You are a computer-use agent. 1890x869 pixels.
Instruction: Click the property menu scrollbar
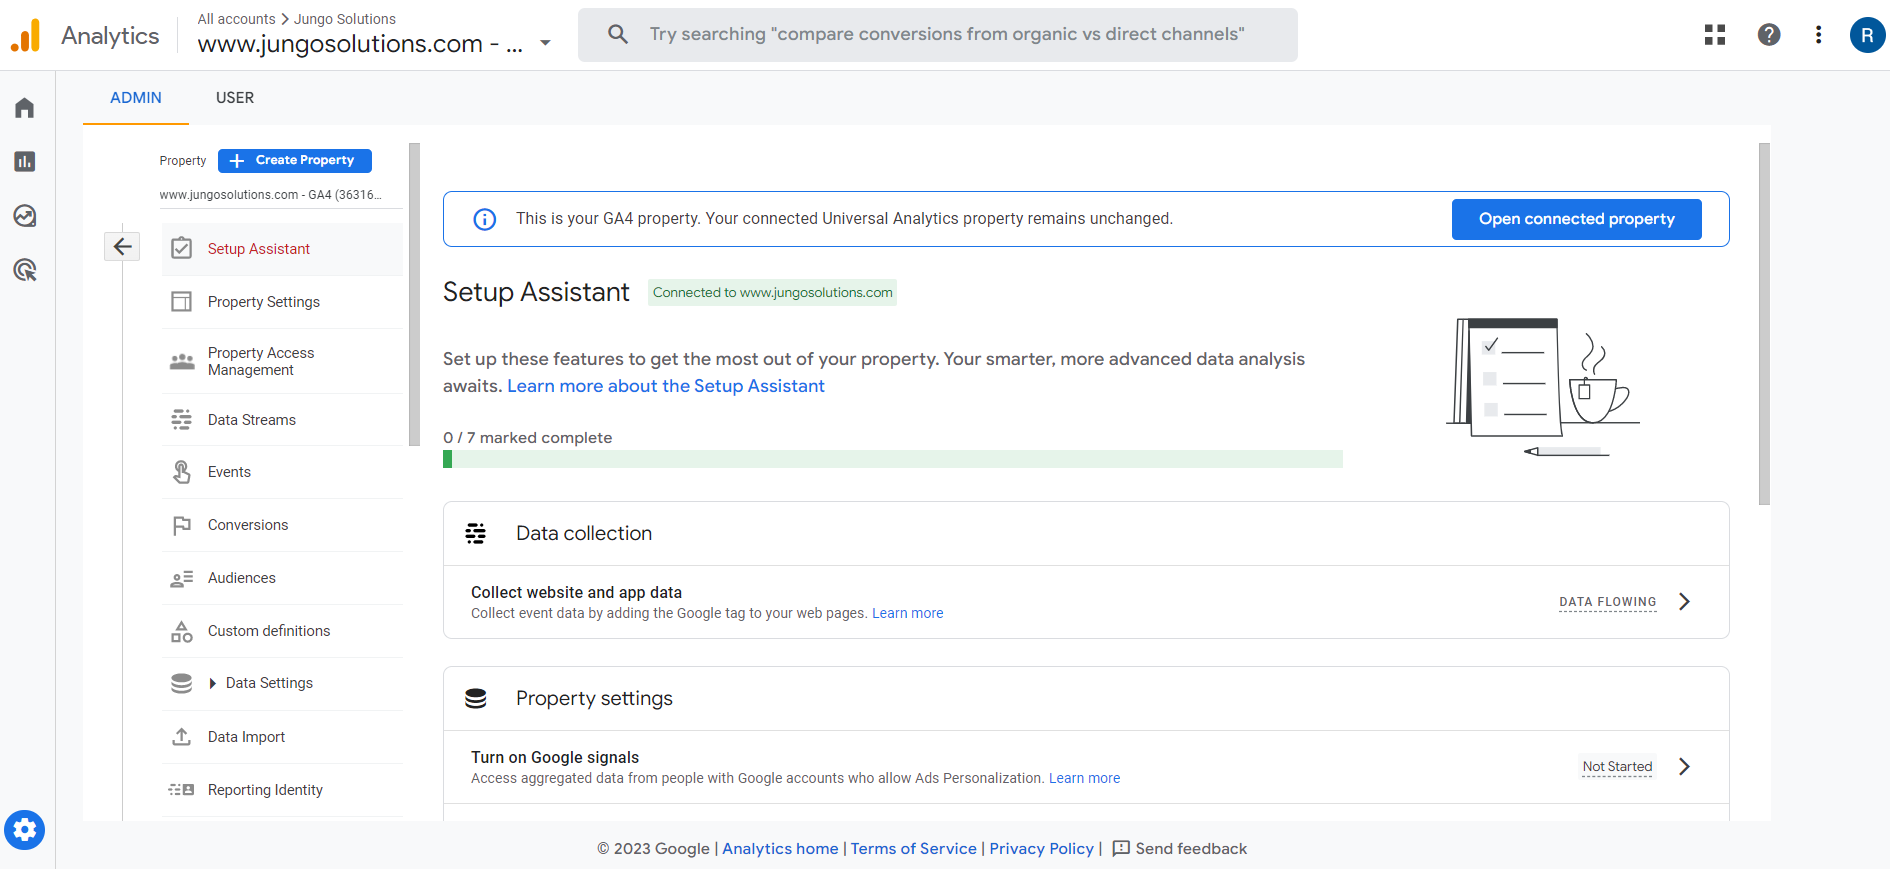point(414,294)
